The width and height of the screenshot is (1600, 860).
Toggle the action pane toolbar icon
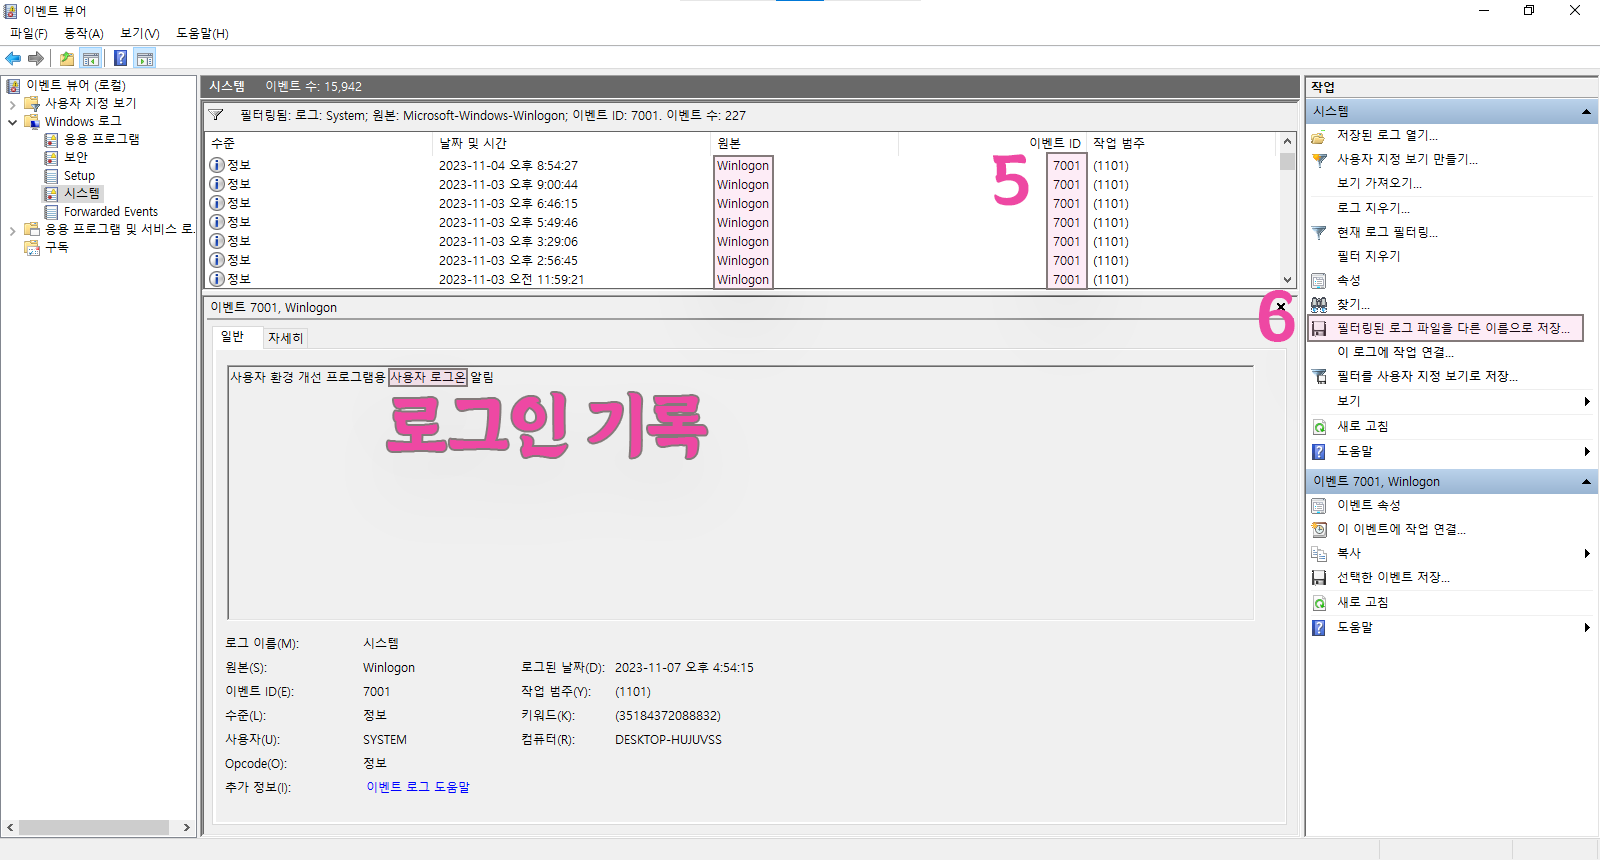[145, 58]
